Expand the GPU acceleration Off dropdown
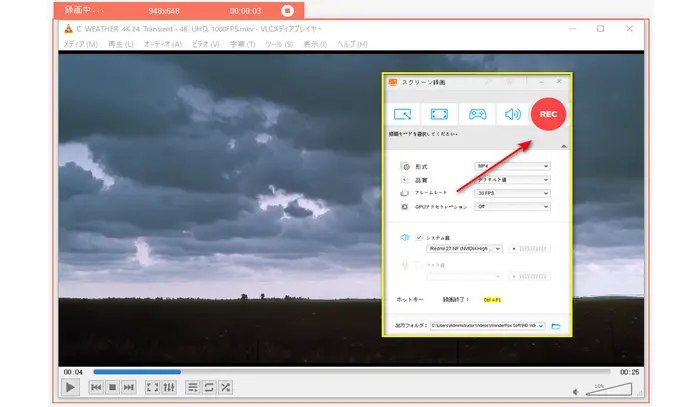Image resolution: width=700 pixels, height=407 pixels. click(x=511, y=206)
